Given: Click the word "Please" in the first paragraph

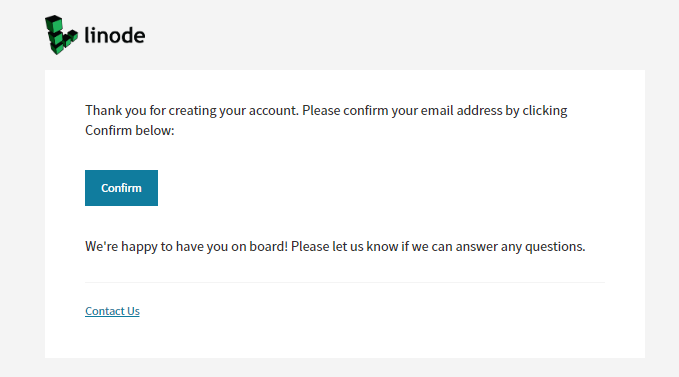Looking at the screenshot, I should coord(321,110).
